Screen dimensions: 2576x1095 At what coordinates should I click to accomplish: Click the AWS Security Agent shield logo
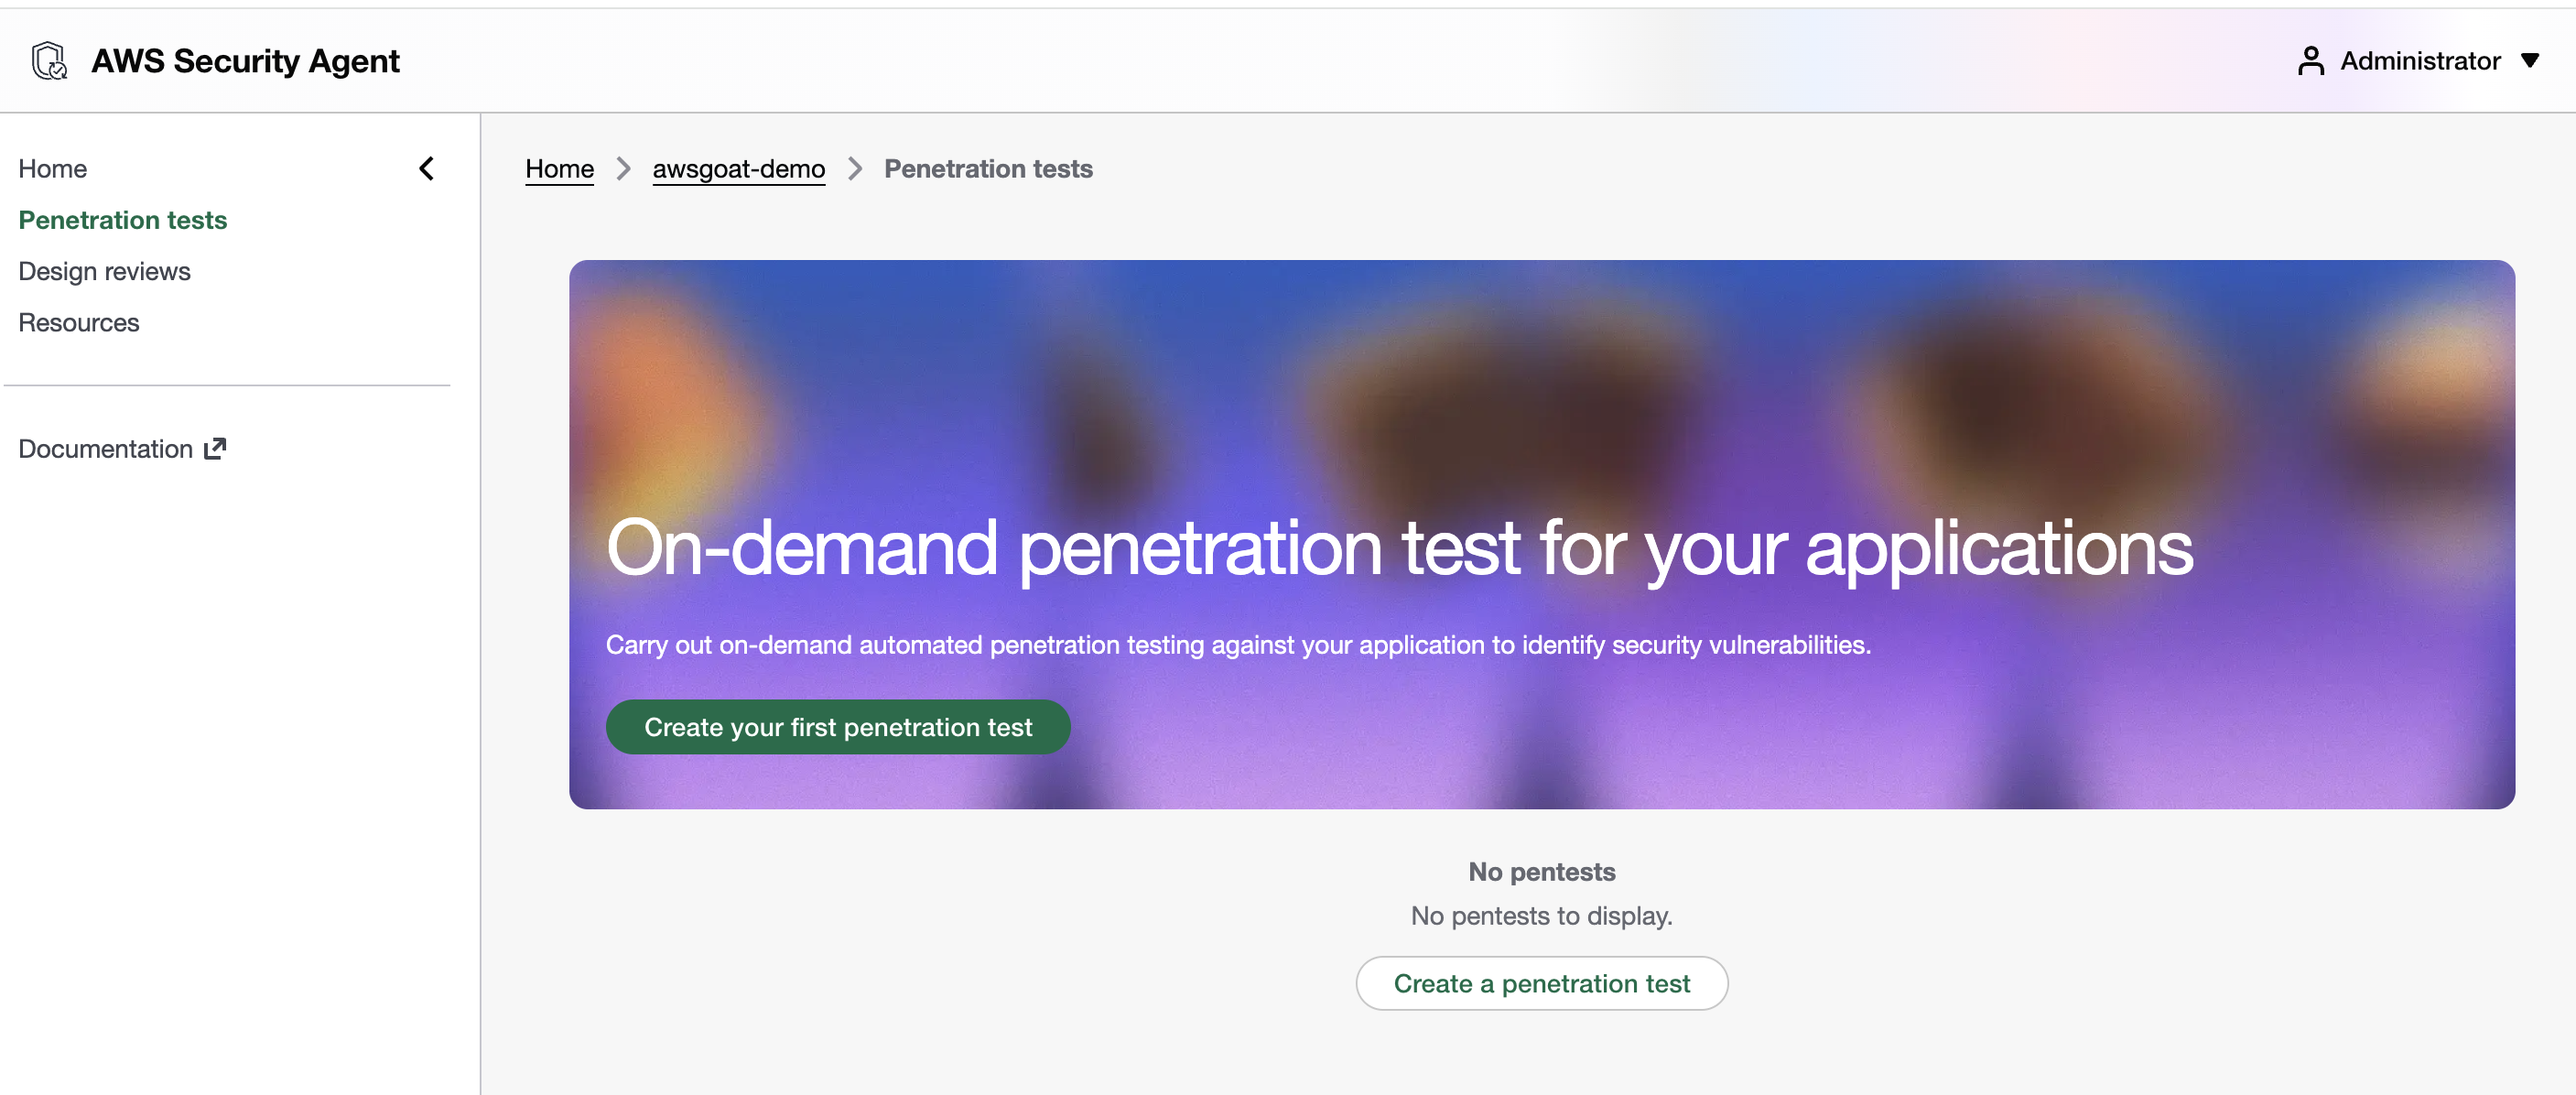(50, 60)
